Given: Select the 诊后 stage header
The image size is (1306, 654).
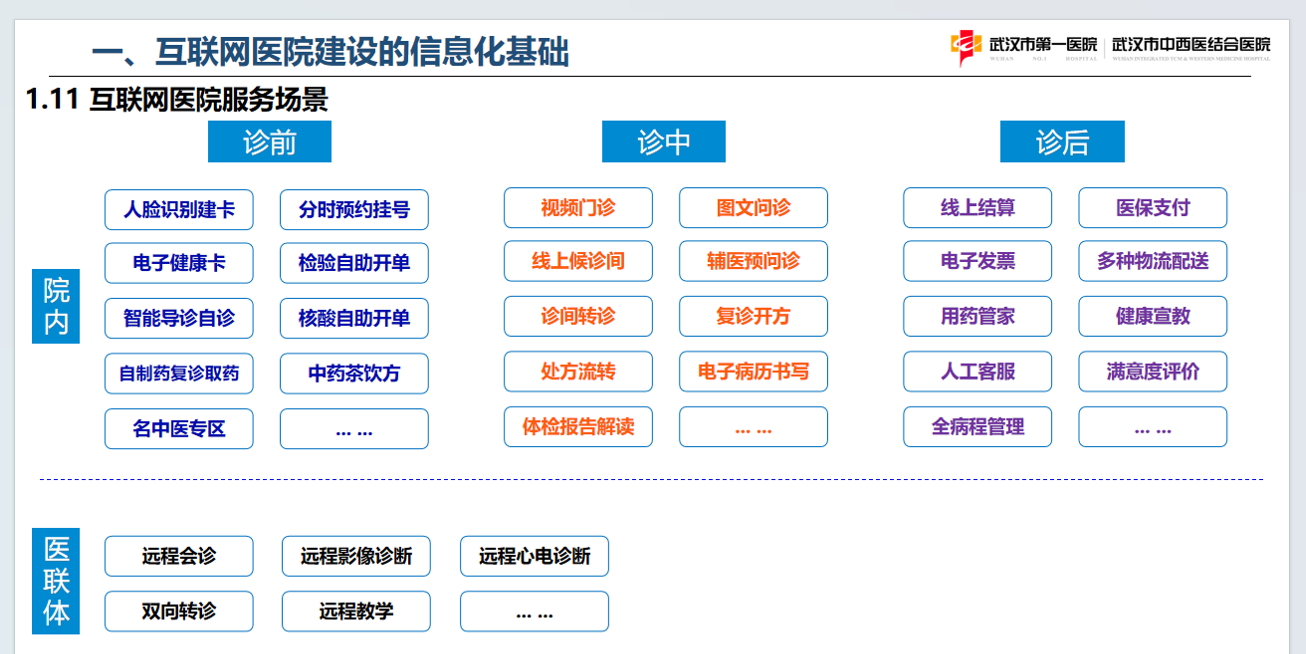Looking at the screenshot, I should (x=1062, y=142).
